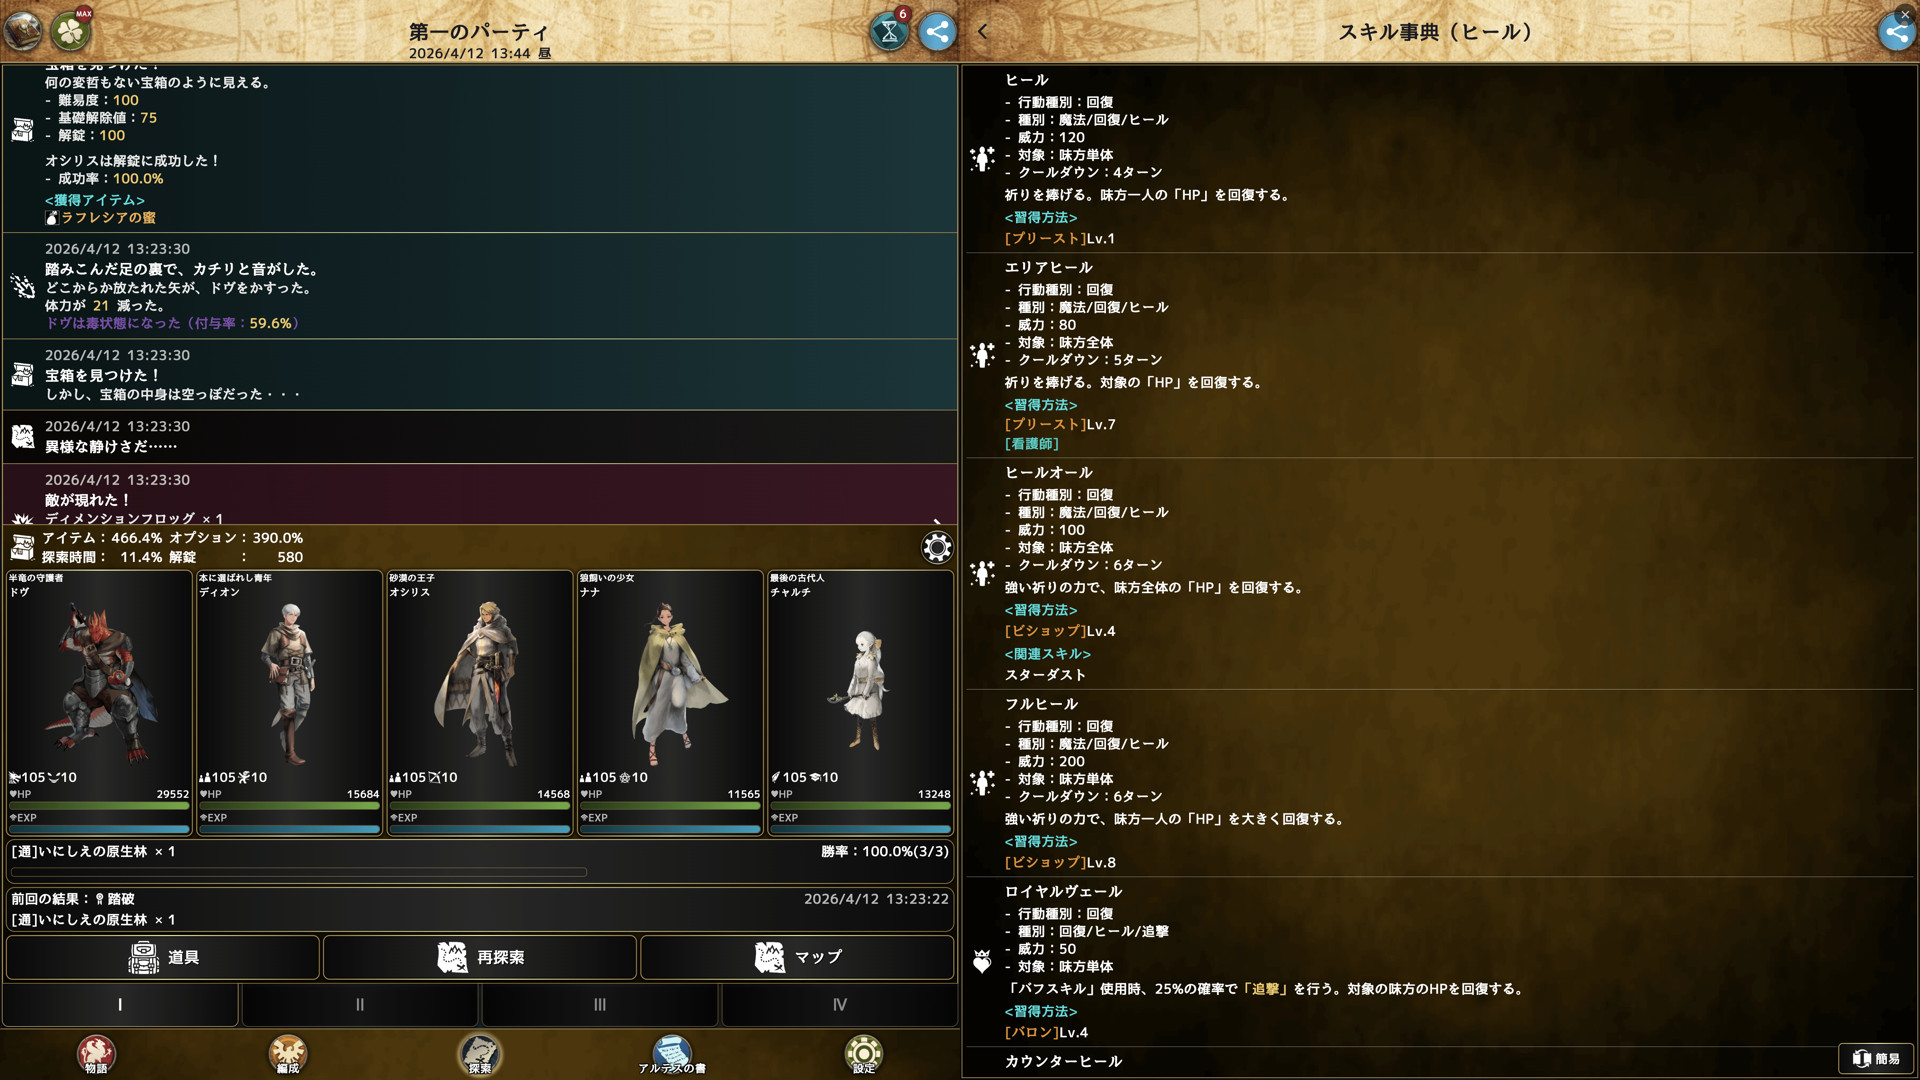Open the 設定 settings gear icon

point(864,1053)
